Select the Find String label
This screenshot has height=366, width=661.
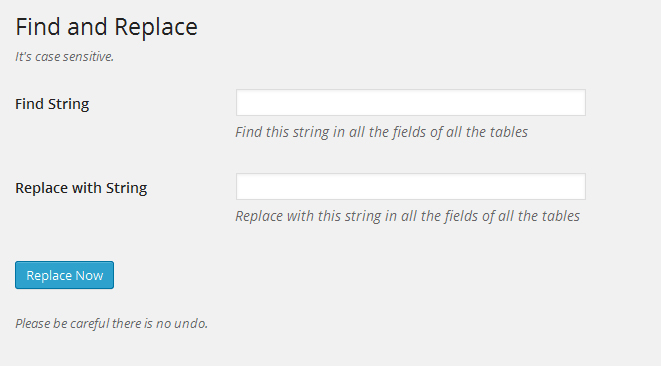(x=52, y=104)
